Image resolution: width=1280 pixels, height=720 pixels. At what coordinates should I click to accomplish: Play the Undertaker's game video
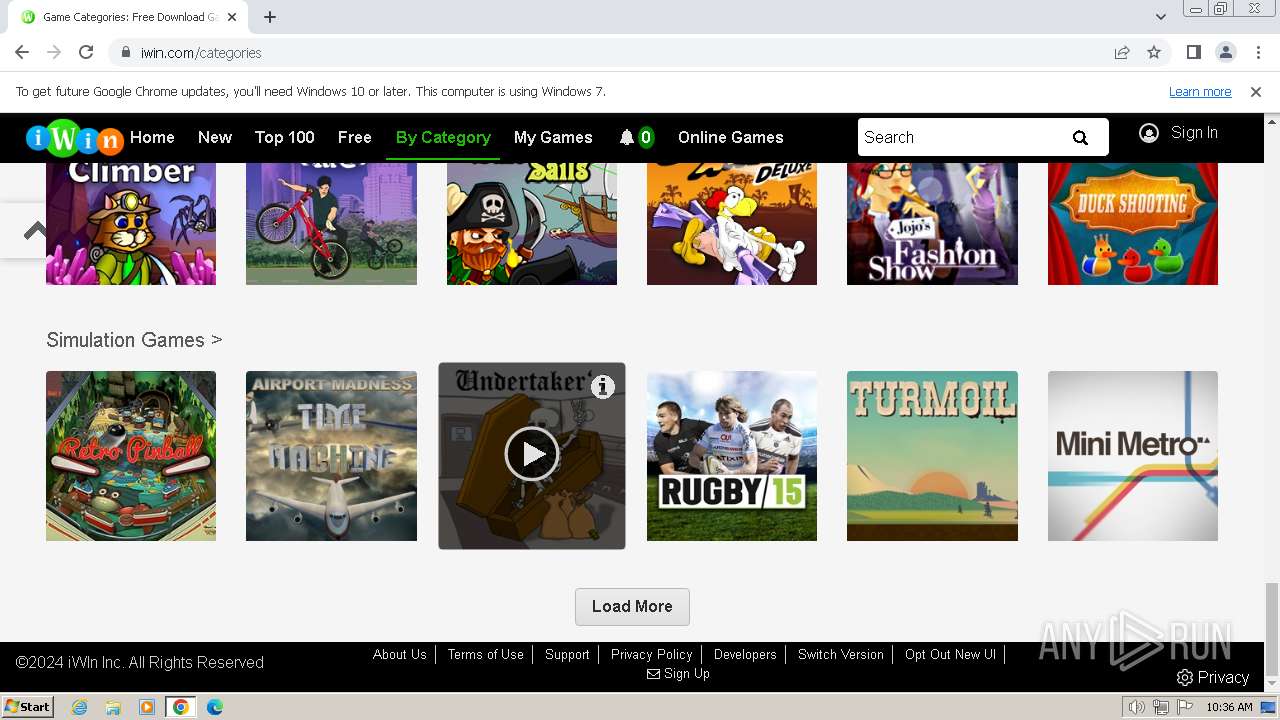(532, 455)
